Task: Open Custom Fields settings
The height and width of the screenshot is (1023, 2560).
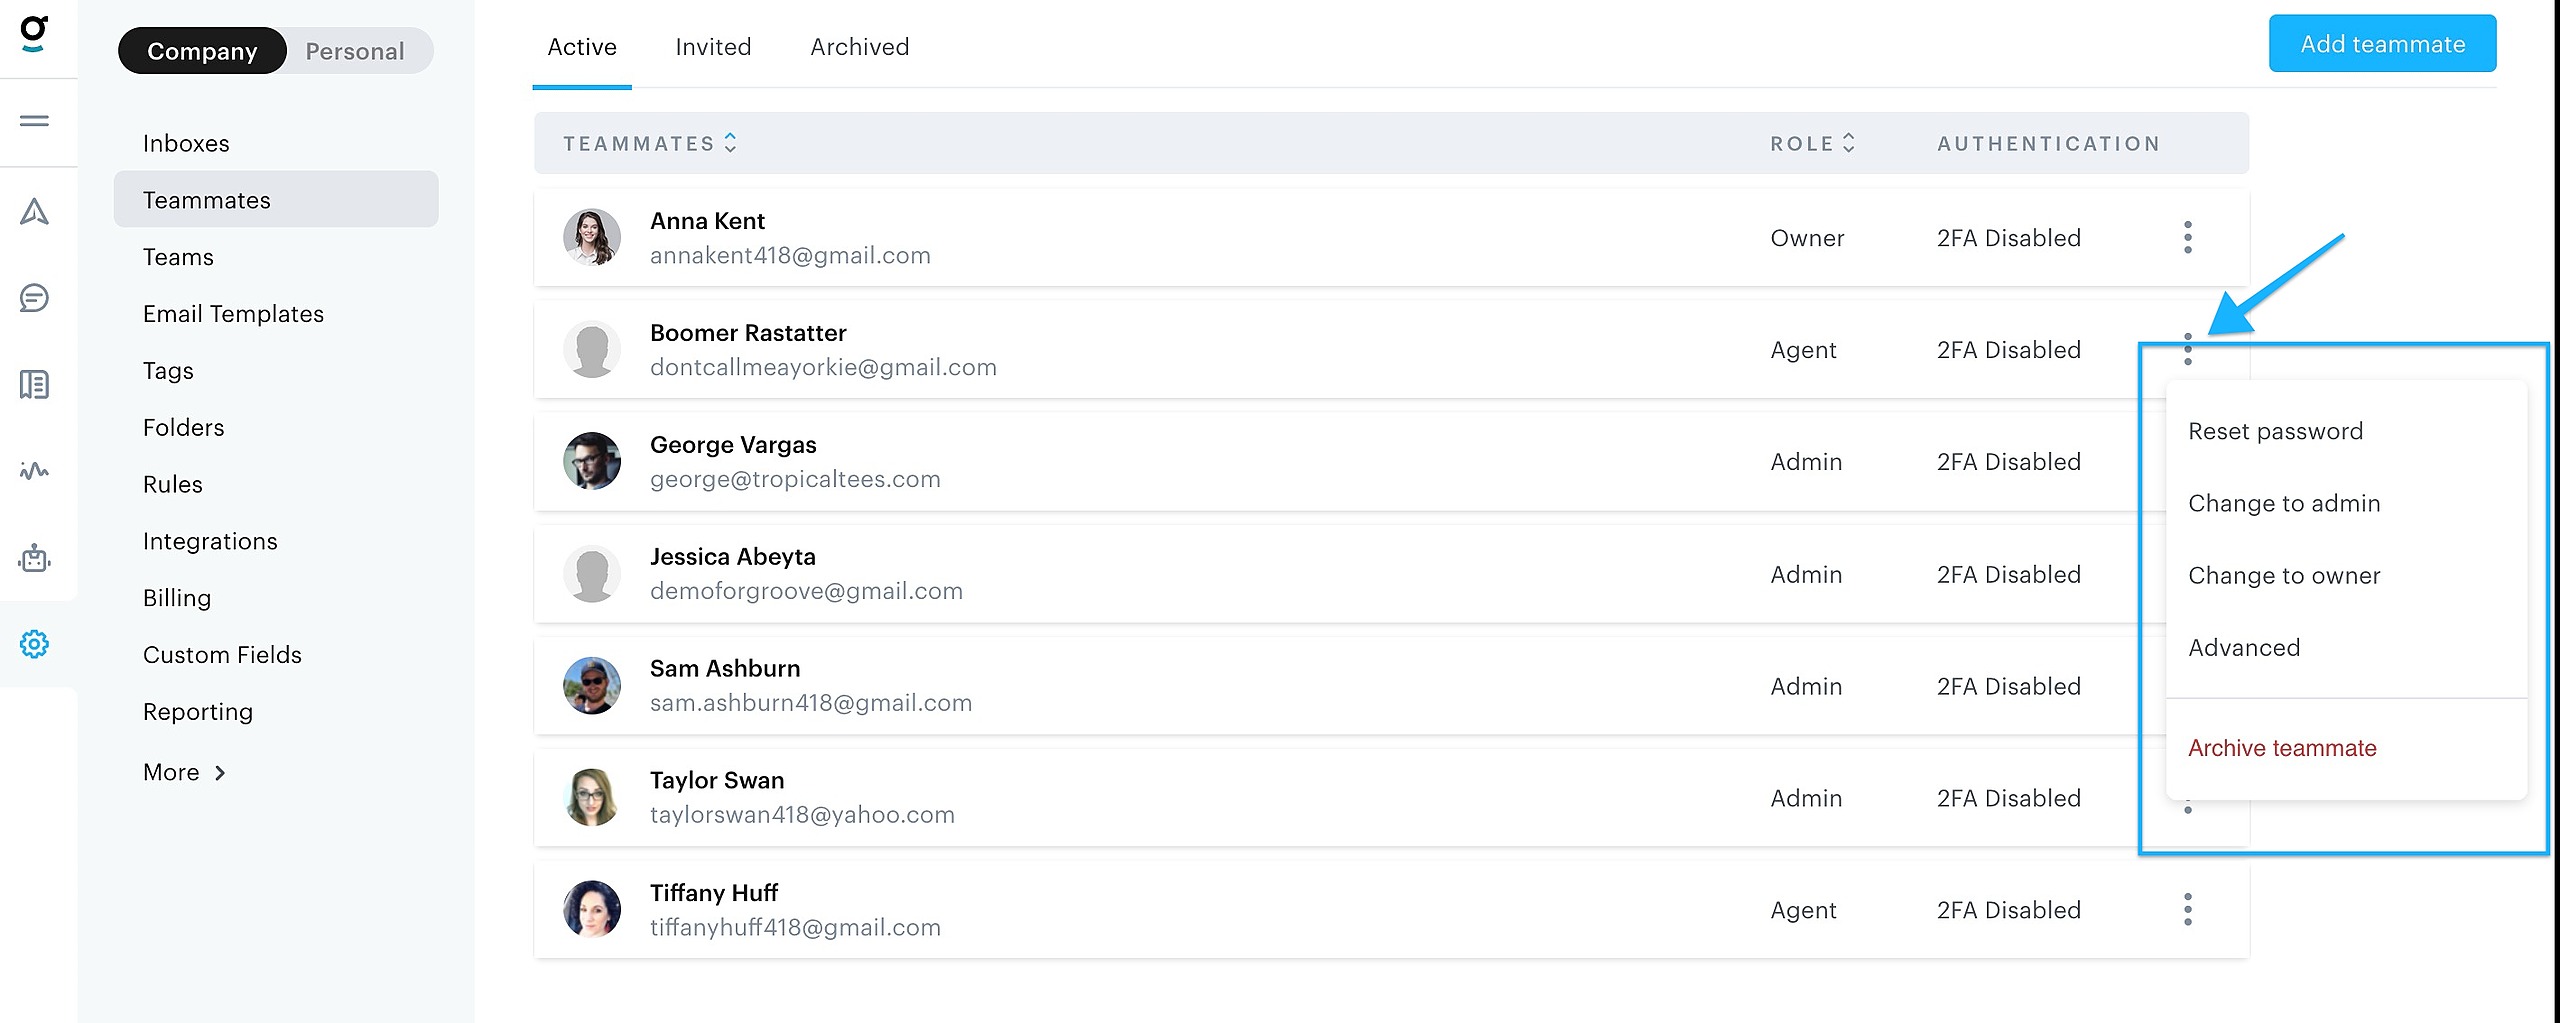Action: [276, 655]
